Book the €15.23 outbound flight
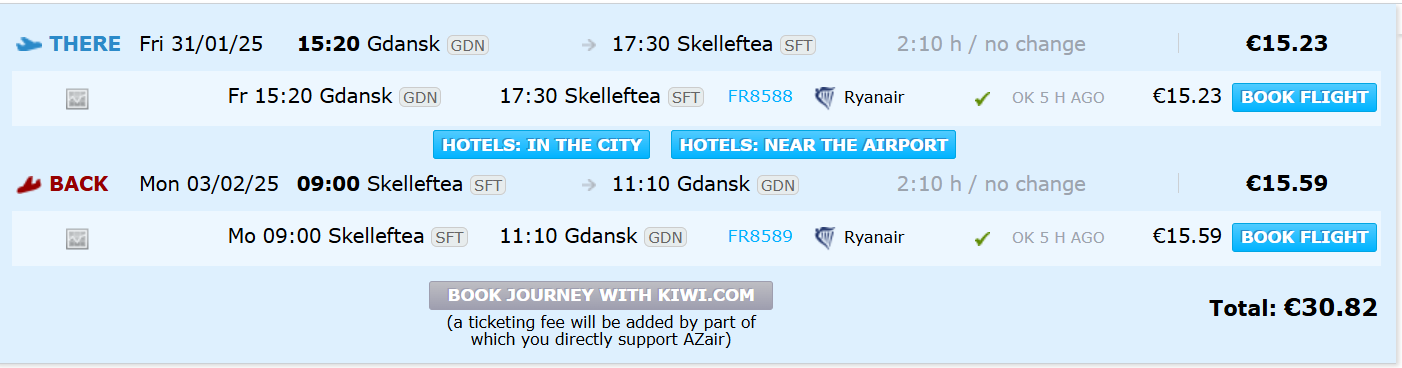This screenshot has width=1402, height=368. point(1304,97)
